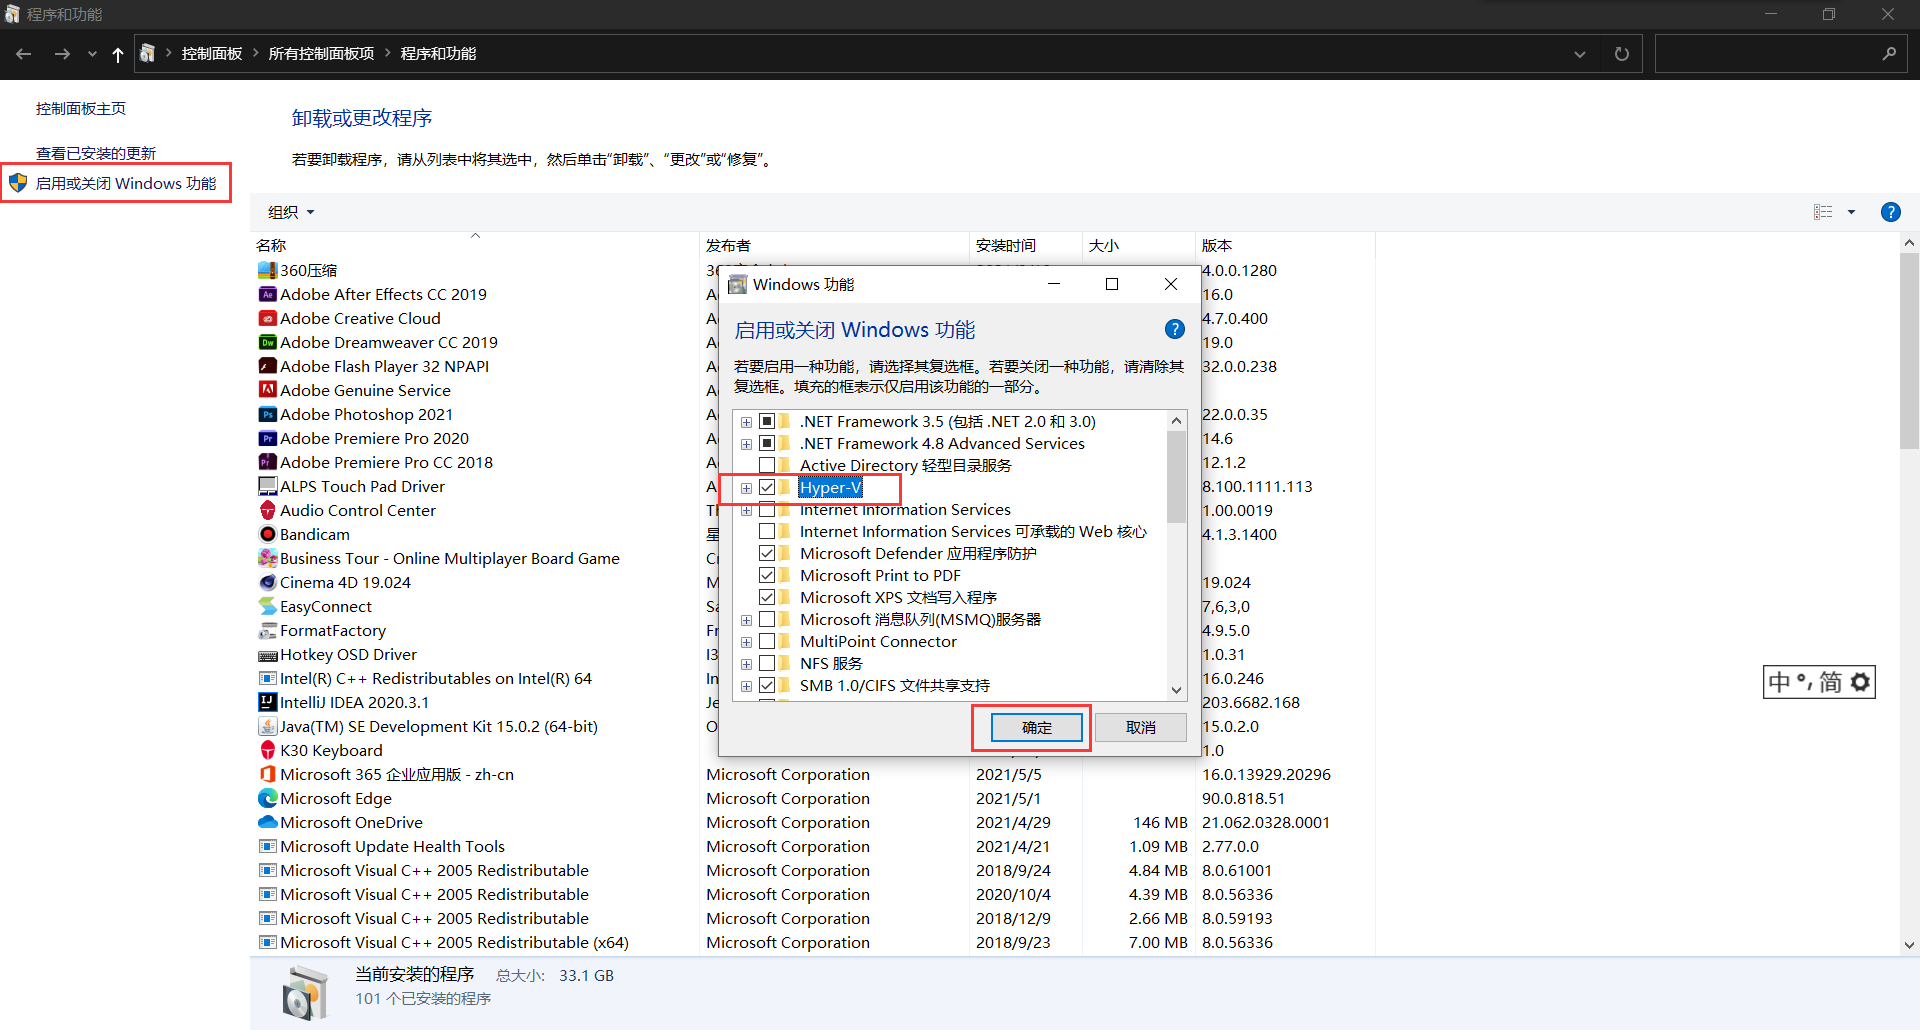The width and height of the screenshot is (1920, 1030).
Task: Toggle .NET Framework 3.5 checkbox
Action: click(x=767, y=421)
